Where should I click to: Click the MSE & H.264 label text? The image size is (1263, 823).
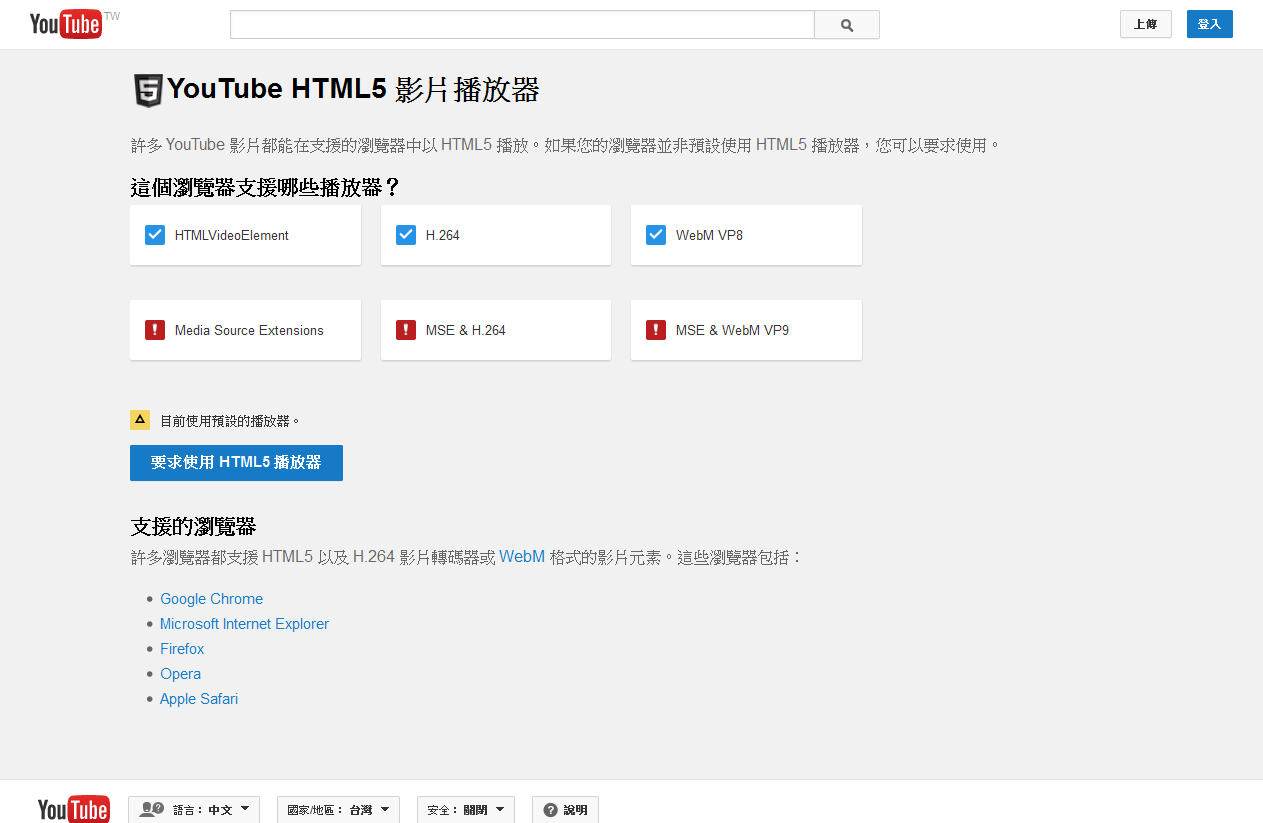tap(466, 331)
